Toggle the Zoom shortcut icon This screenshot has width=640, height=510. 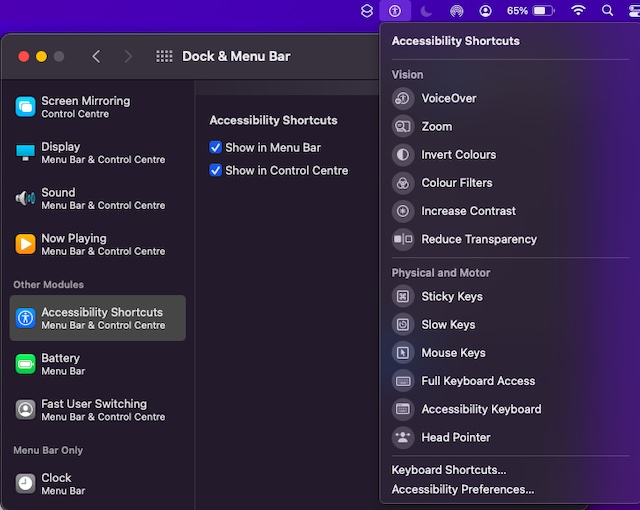point(403,126)
